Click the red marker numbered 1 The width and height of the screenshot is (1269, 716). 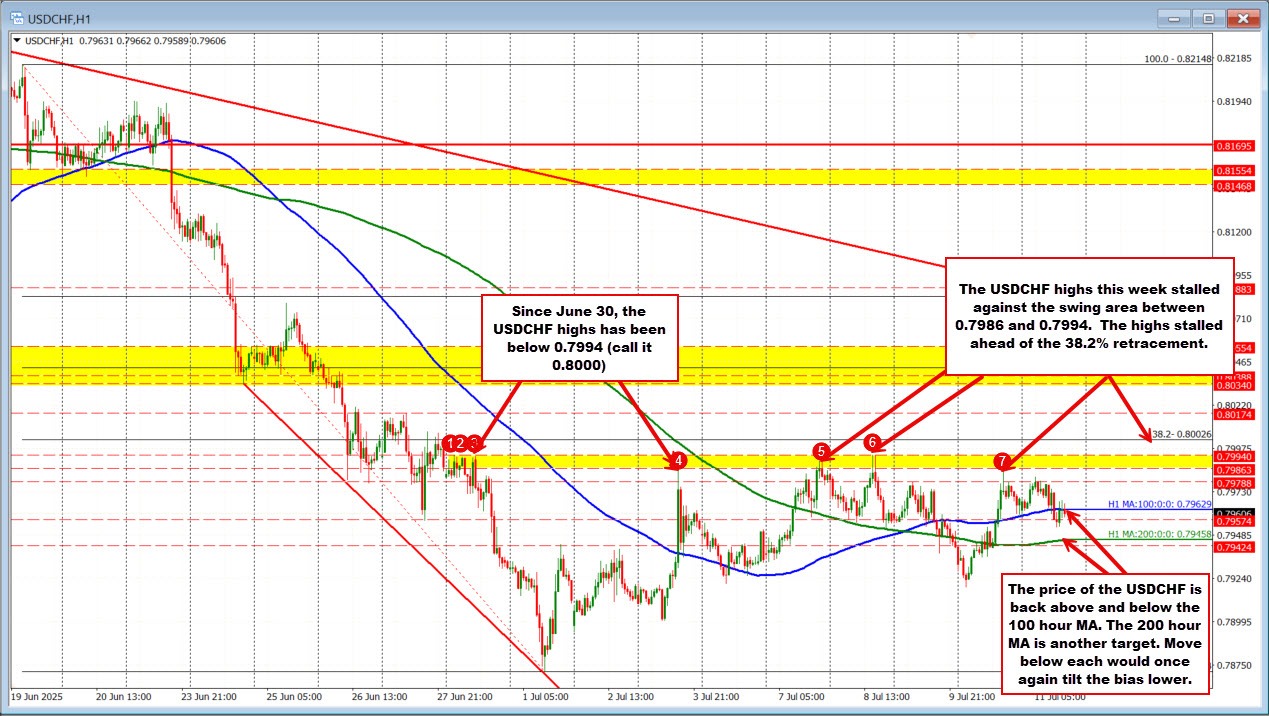450,442
